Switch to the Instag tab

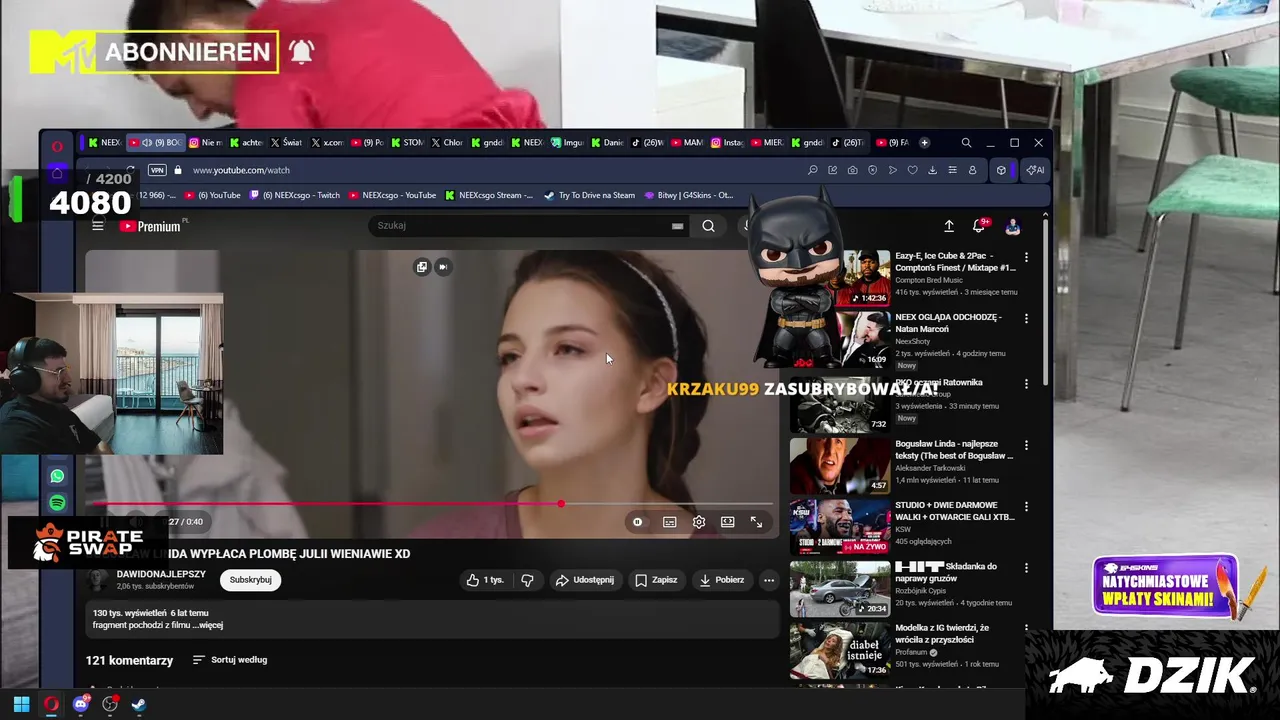[x=727, y=143]
